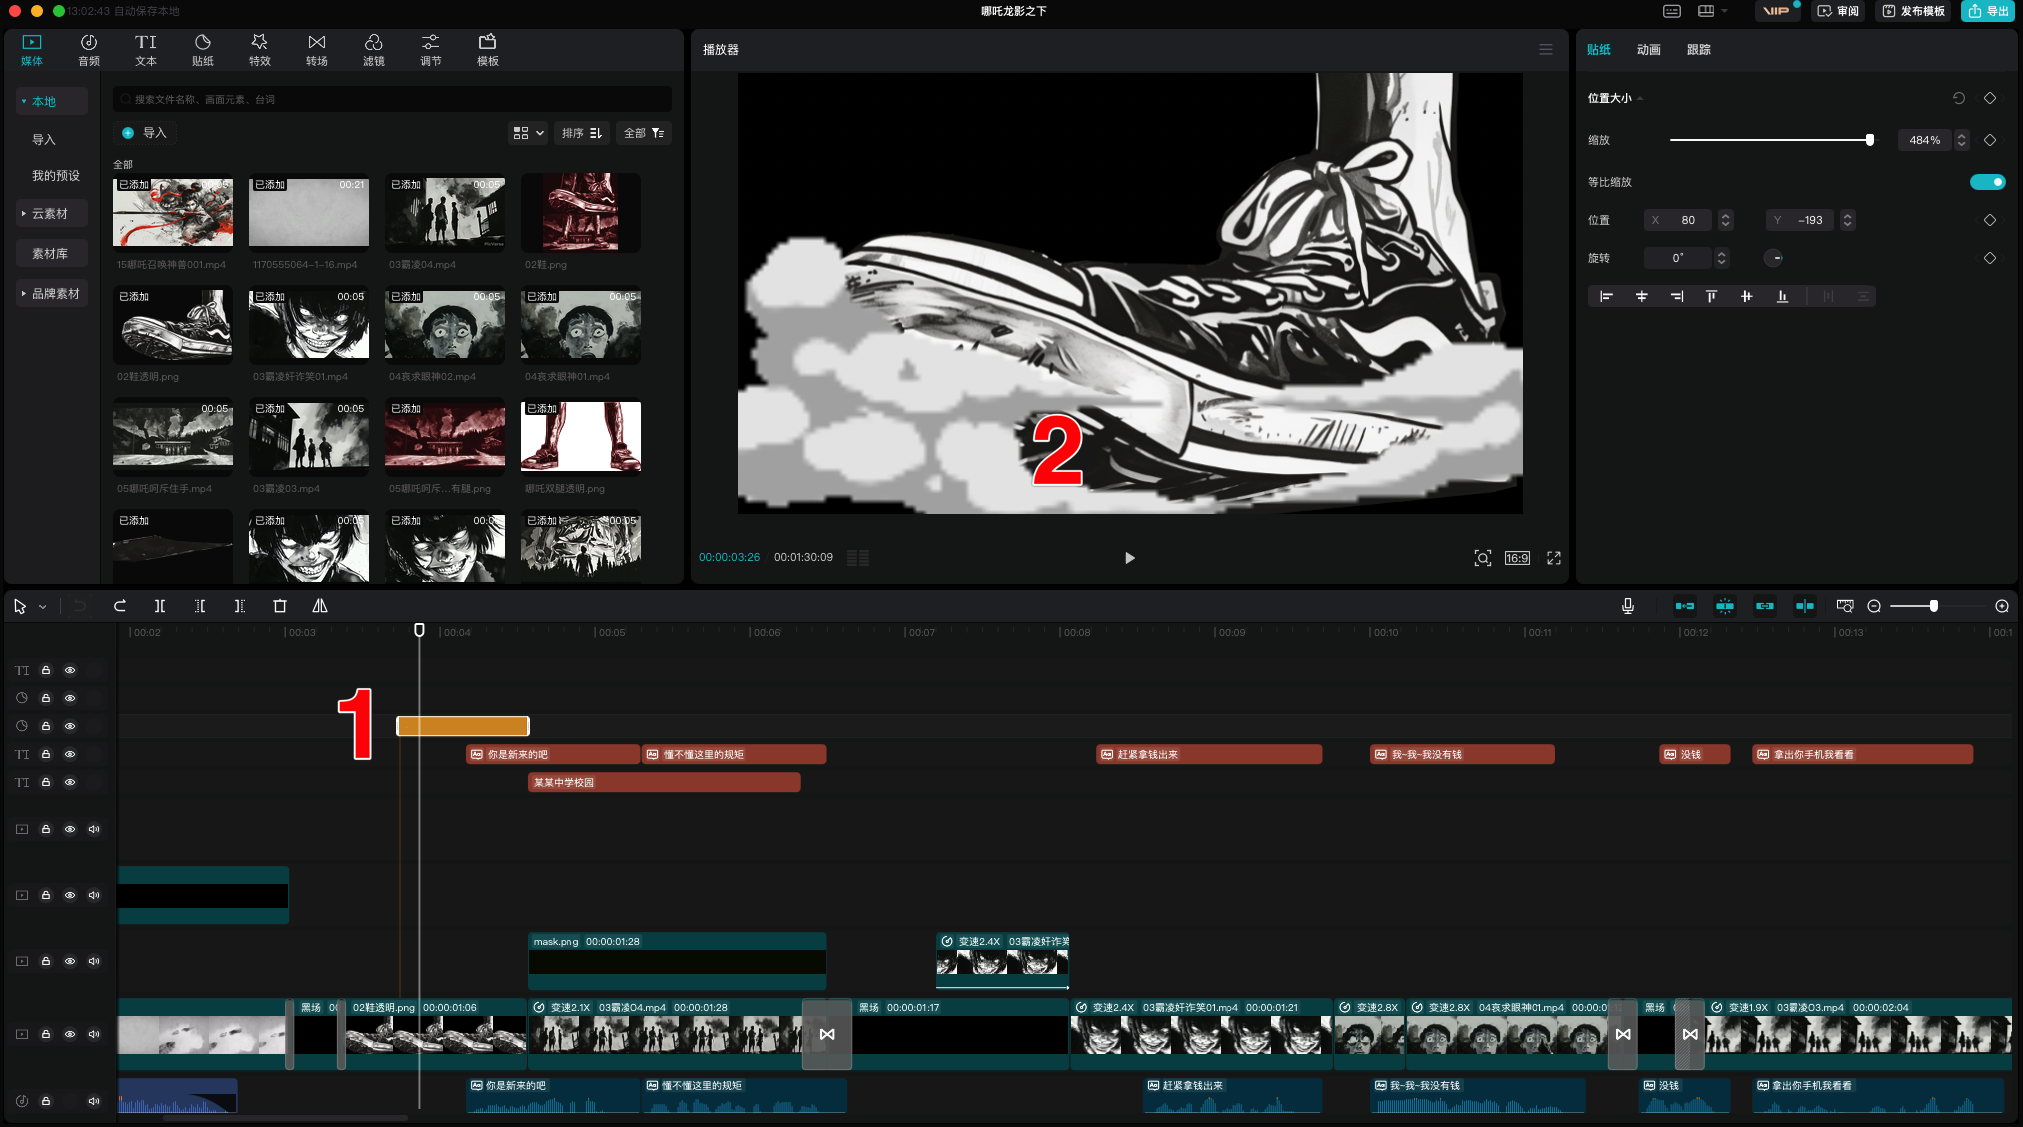Mute the main video track
2023x1127 pixels.
pos(94,1034)
